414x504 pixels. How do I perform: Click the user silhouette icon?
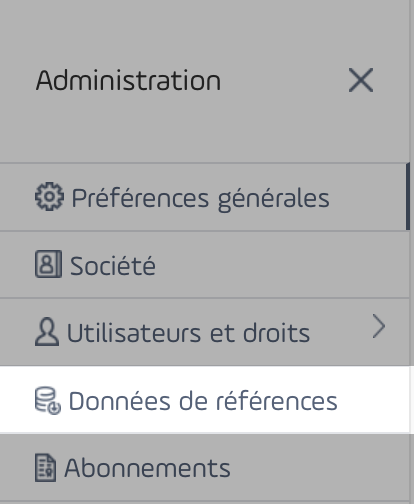point(47,331)
